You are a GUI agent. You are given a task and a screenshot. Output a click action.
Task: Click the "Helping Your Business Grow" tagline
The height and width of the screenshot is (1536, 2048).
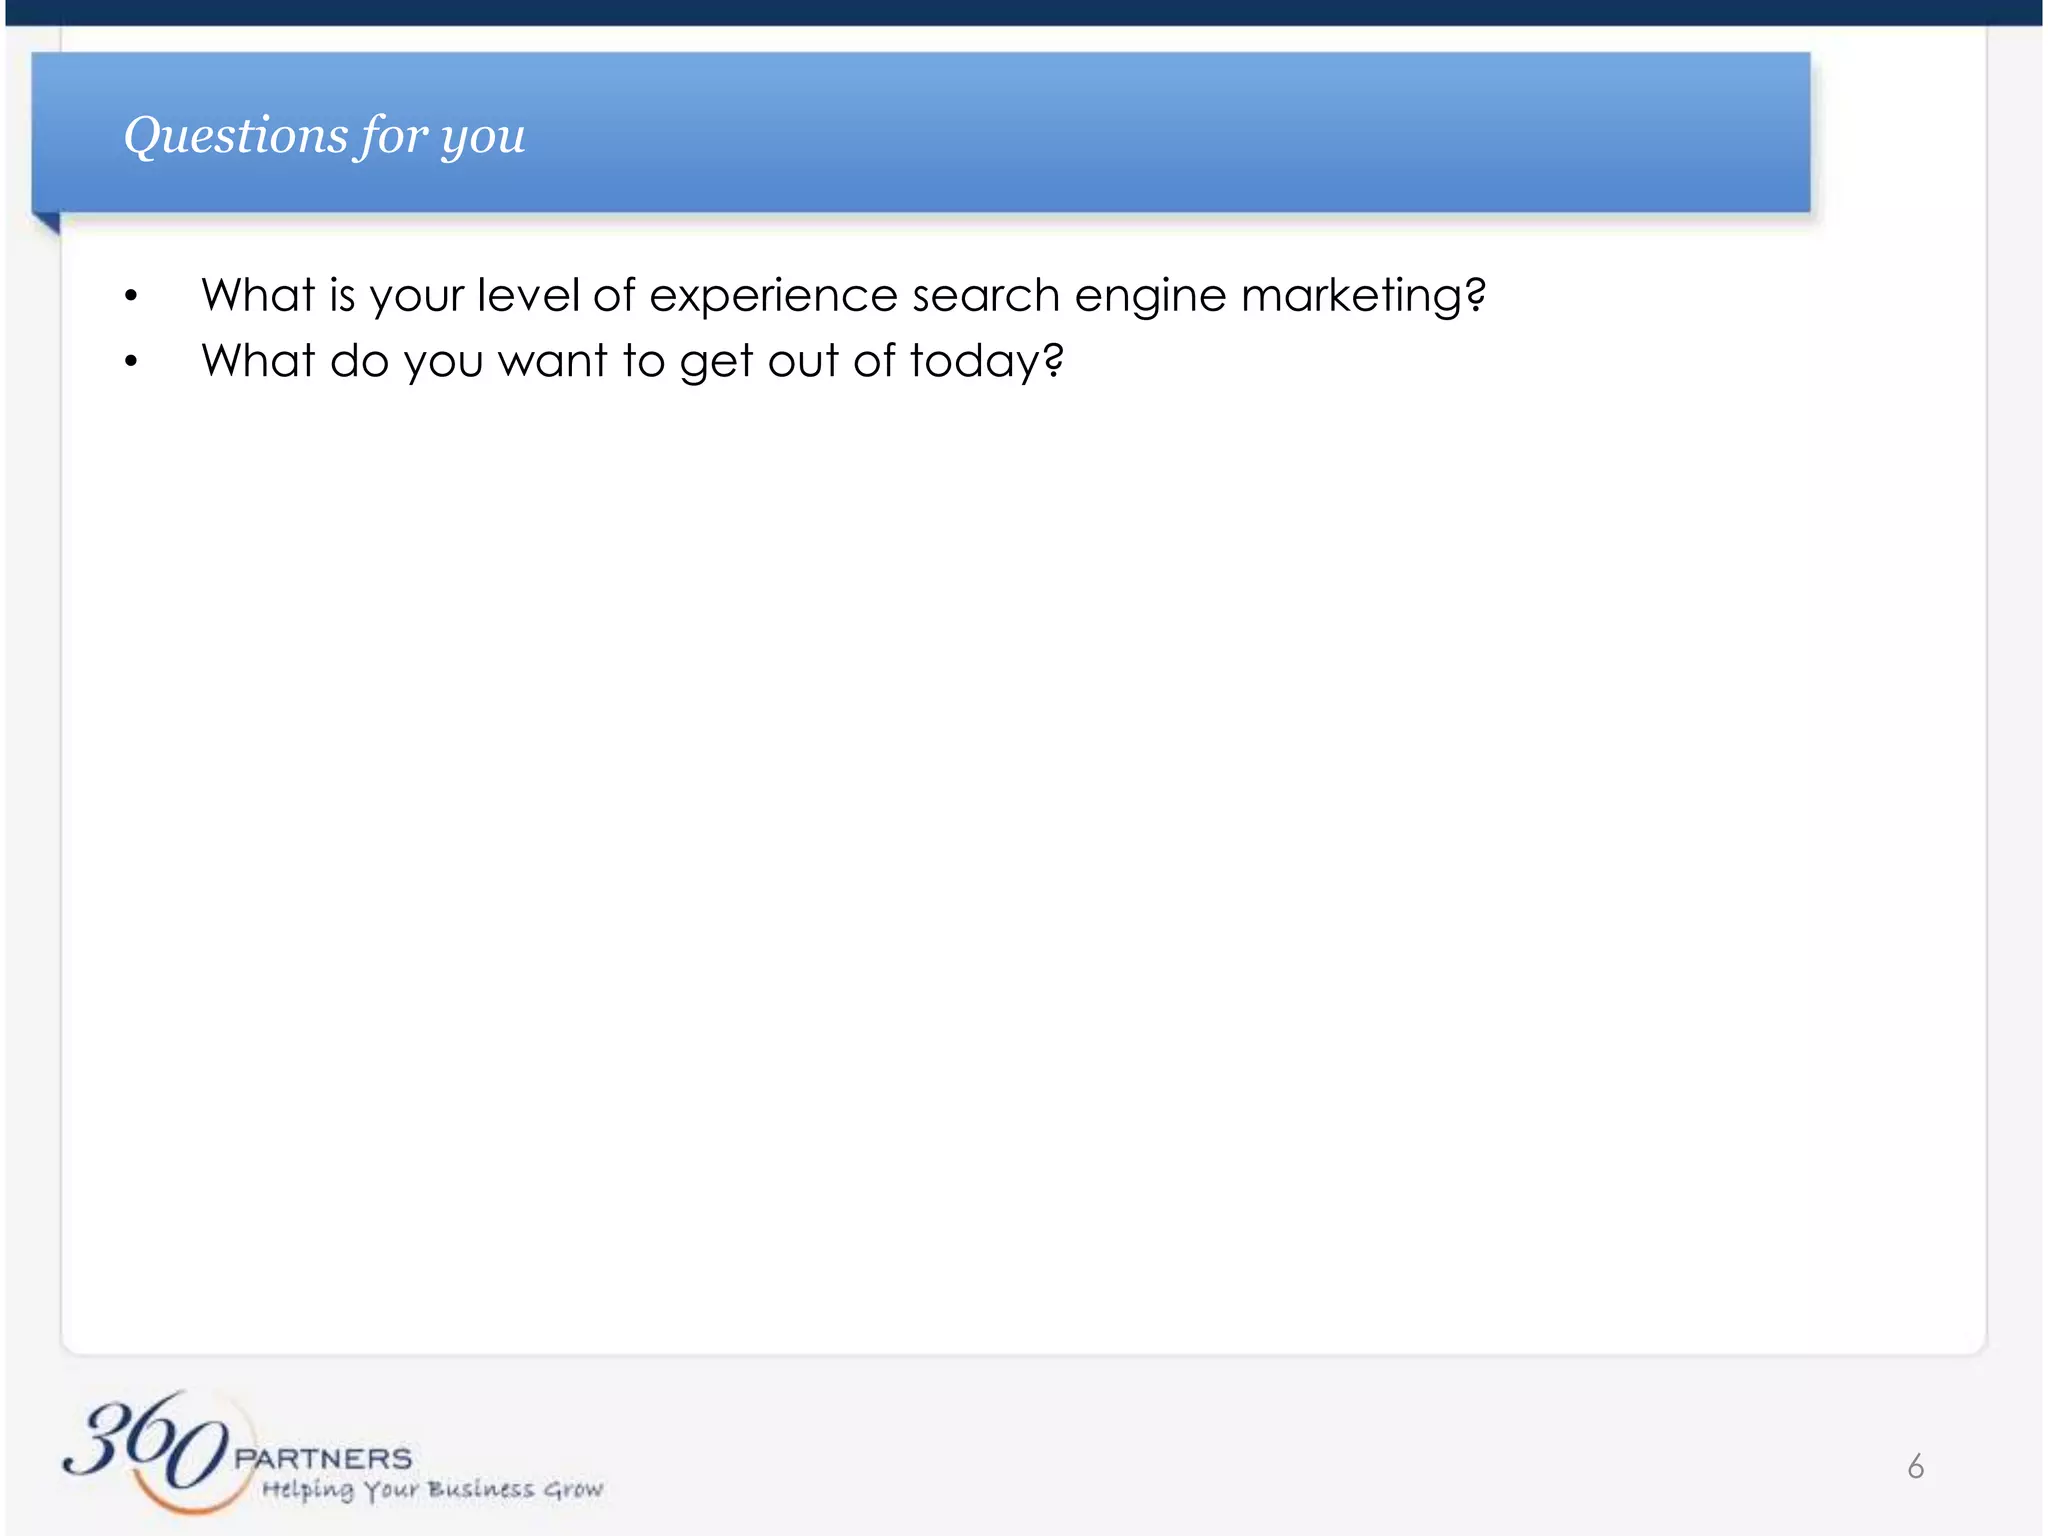[432, 1490]
